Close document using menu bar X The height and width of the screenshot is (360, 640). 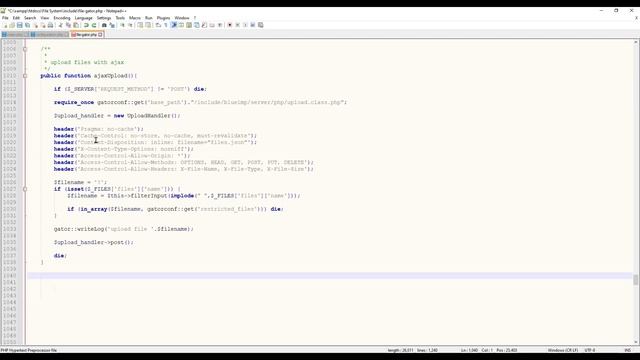click(x=636, y=18)
